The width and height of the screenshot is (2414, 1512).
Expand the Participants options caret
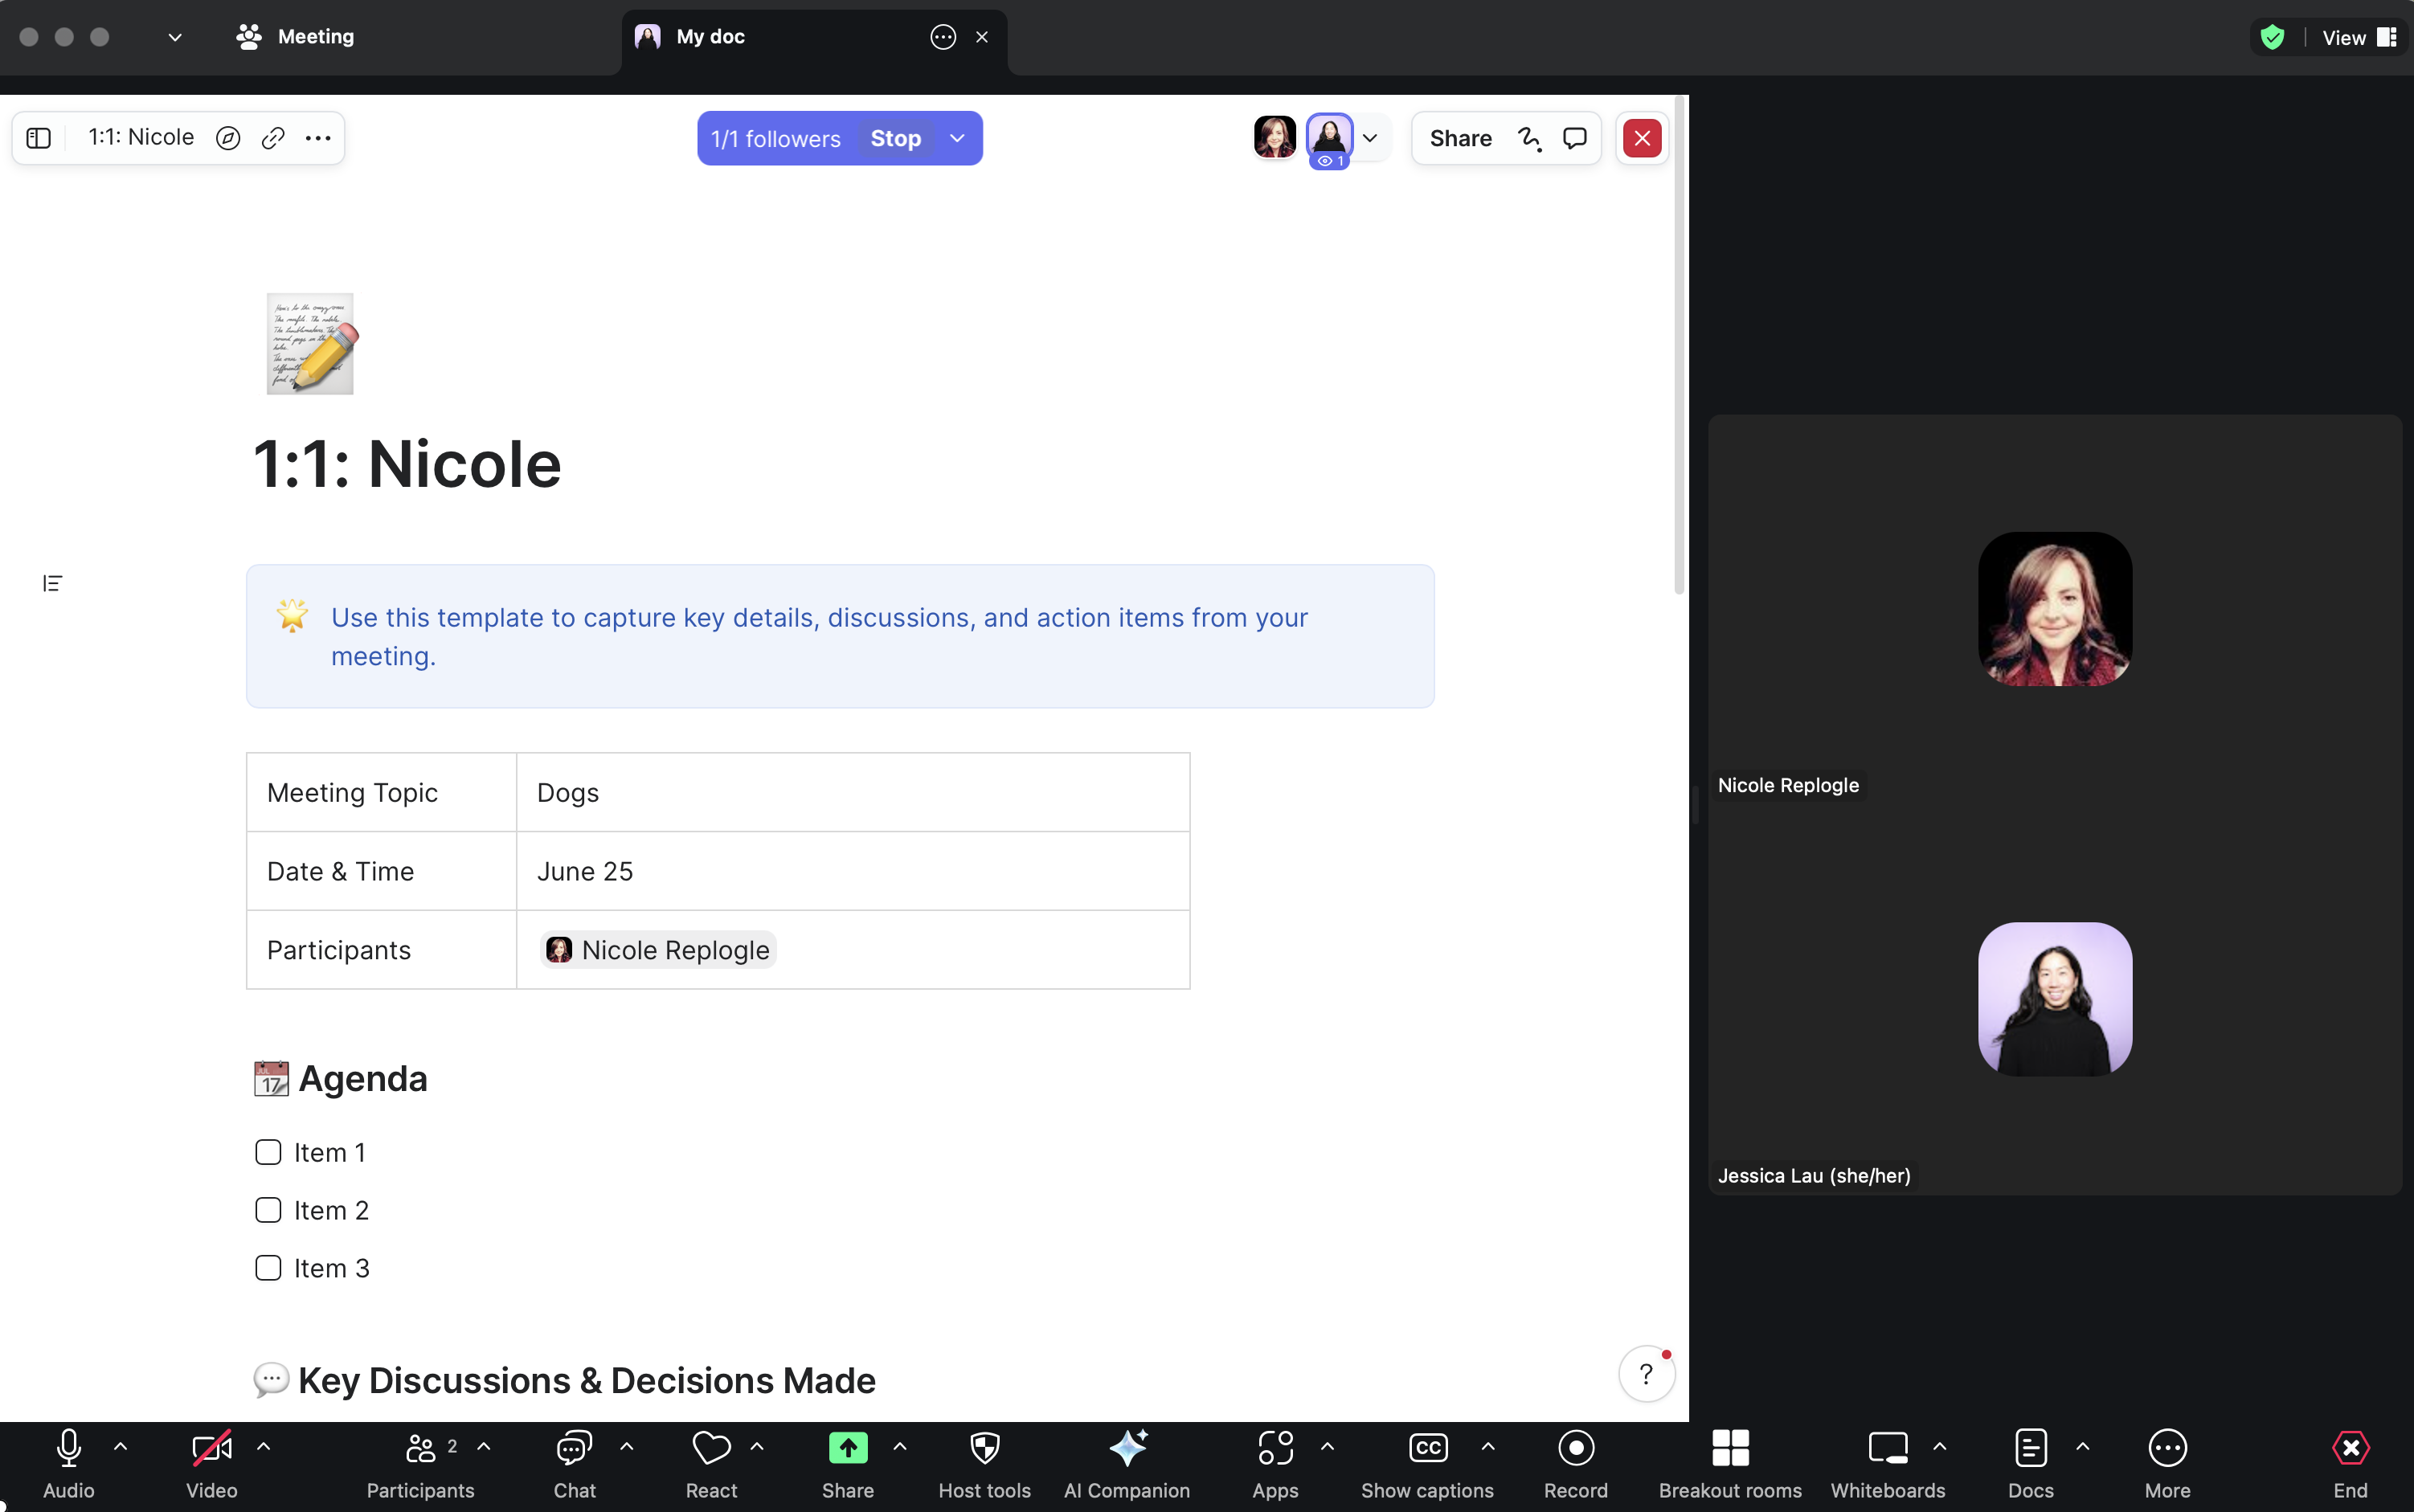pos(484,1446)
